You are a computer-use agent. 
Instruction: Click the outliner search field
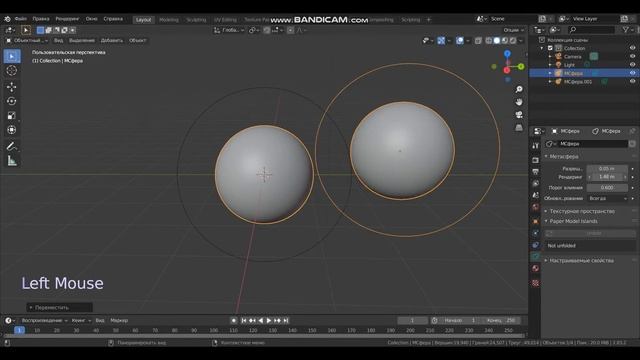pyautogui.click(x=591, y=30)
